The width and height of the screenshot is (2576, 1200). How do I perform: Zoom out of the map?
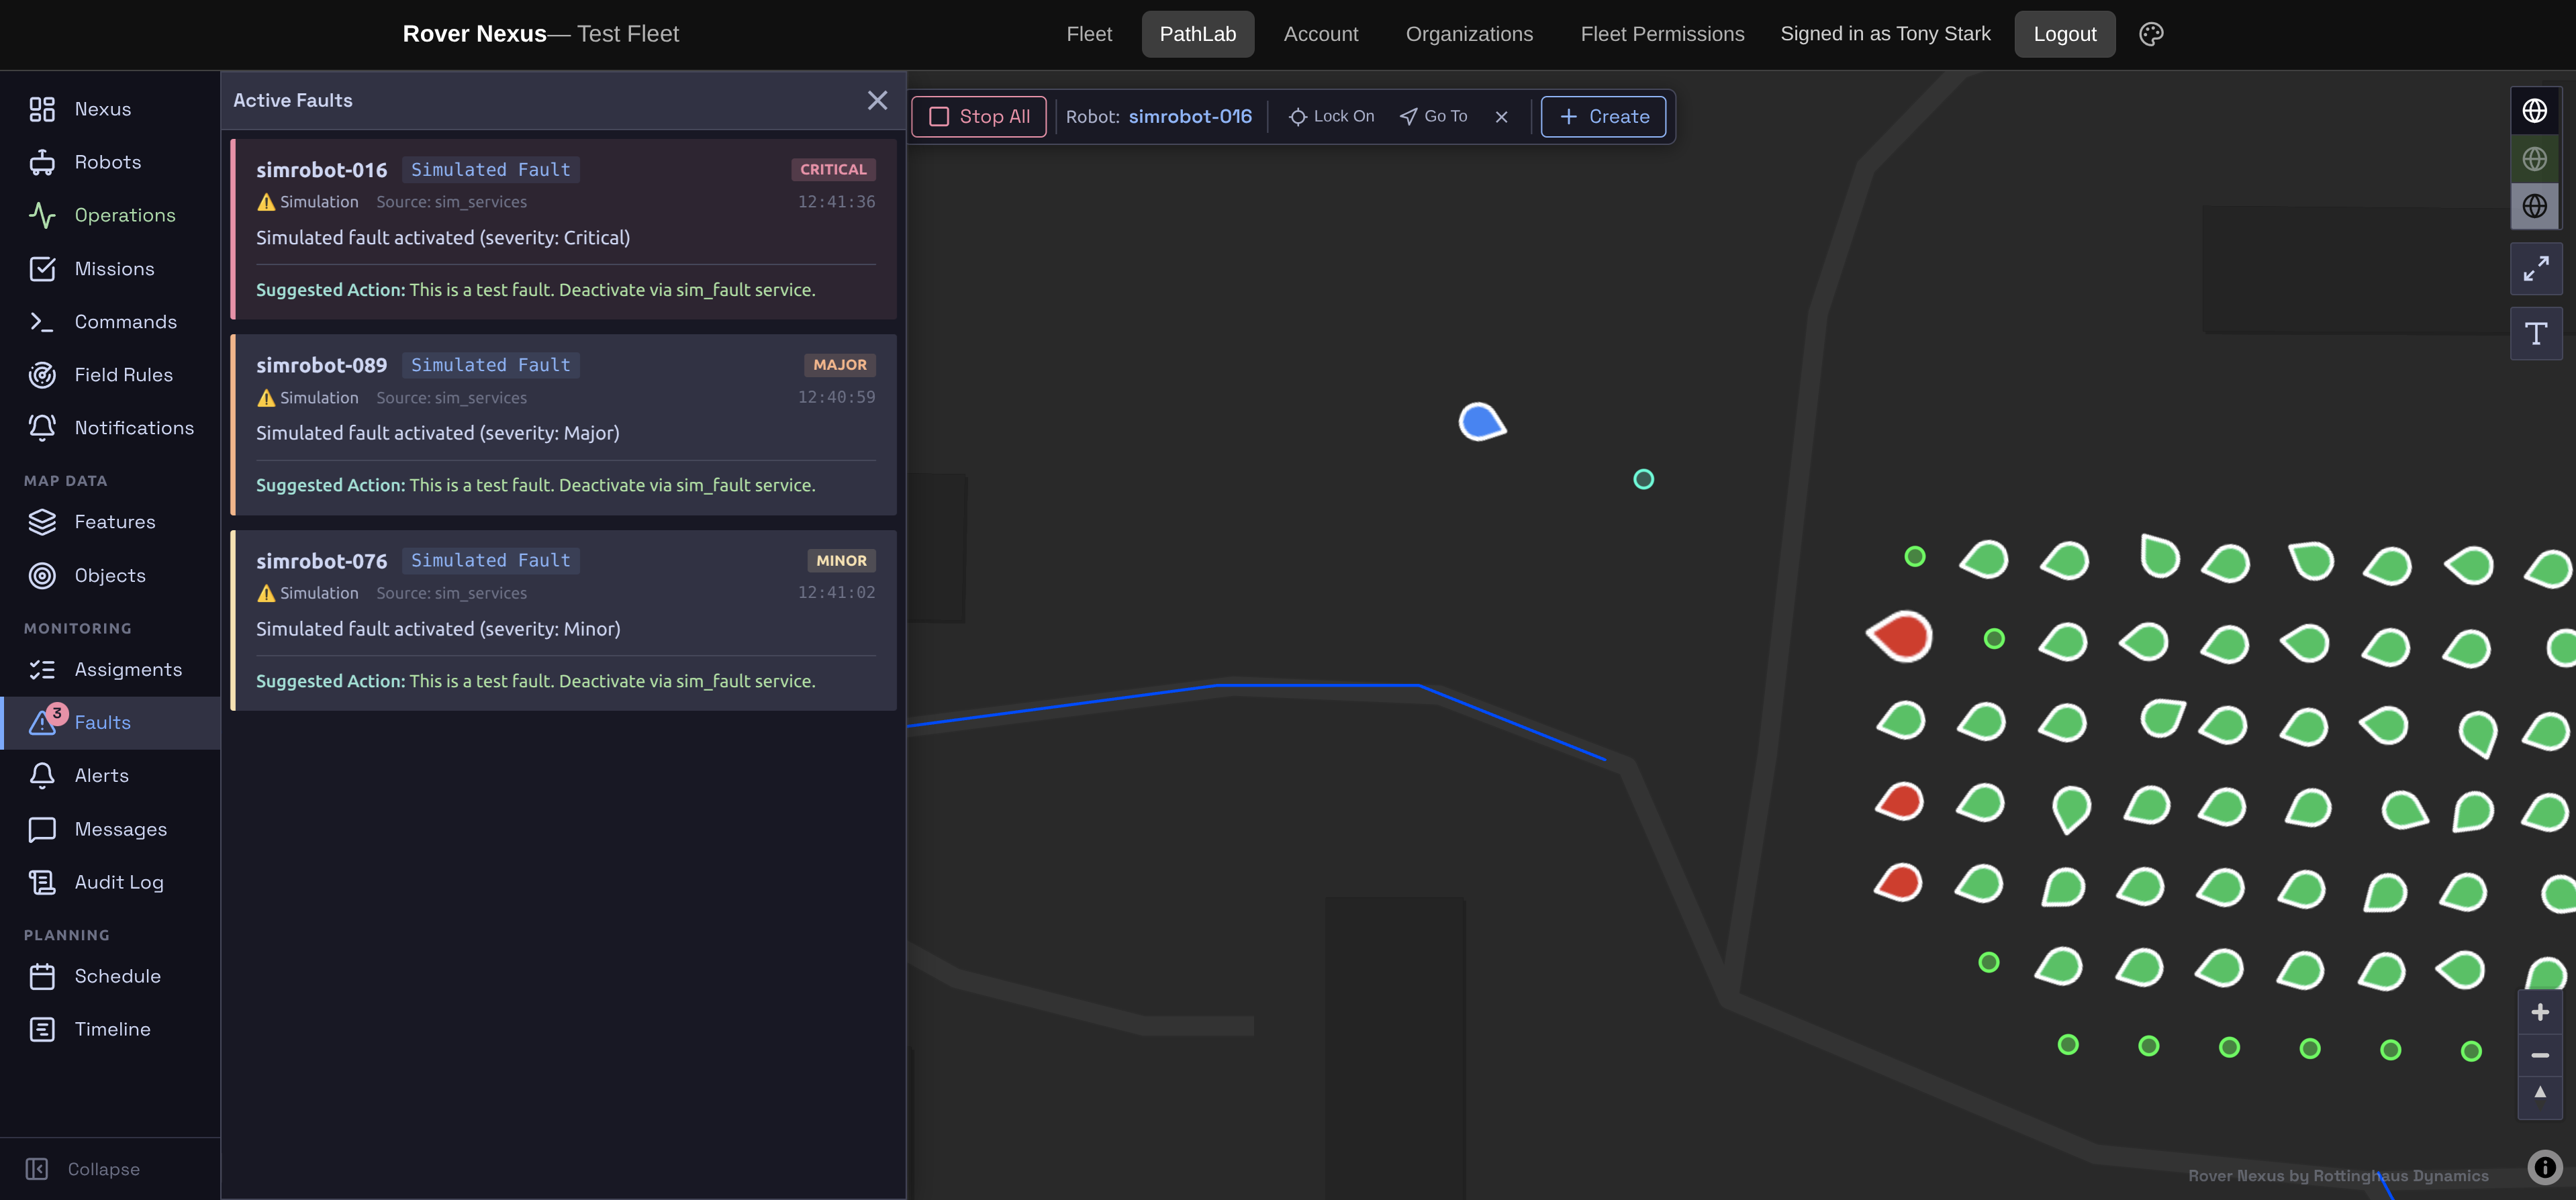(x=2539, y=1055)
